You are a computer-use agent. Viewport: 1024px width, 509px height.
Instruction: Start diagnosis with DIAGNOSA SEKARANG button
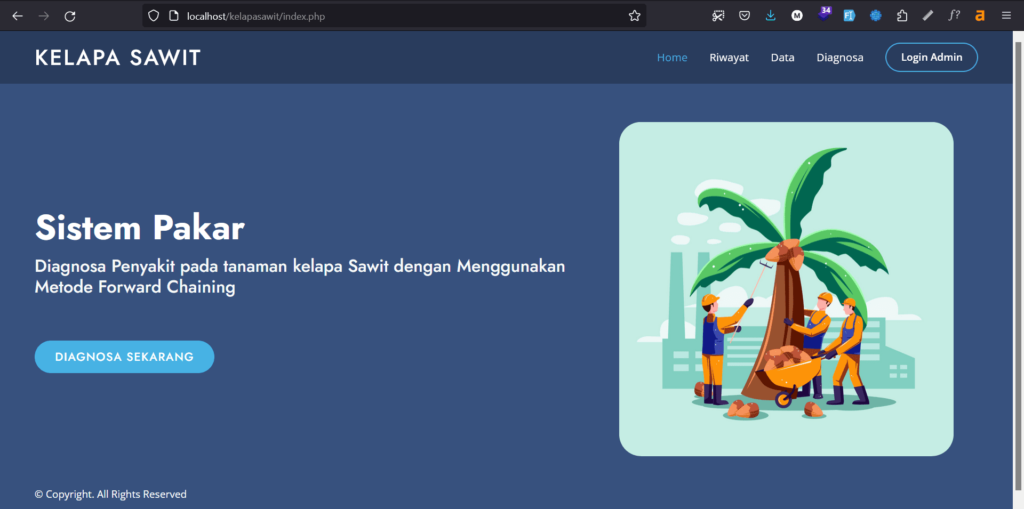[x=124, y=357]
